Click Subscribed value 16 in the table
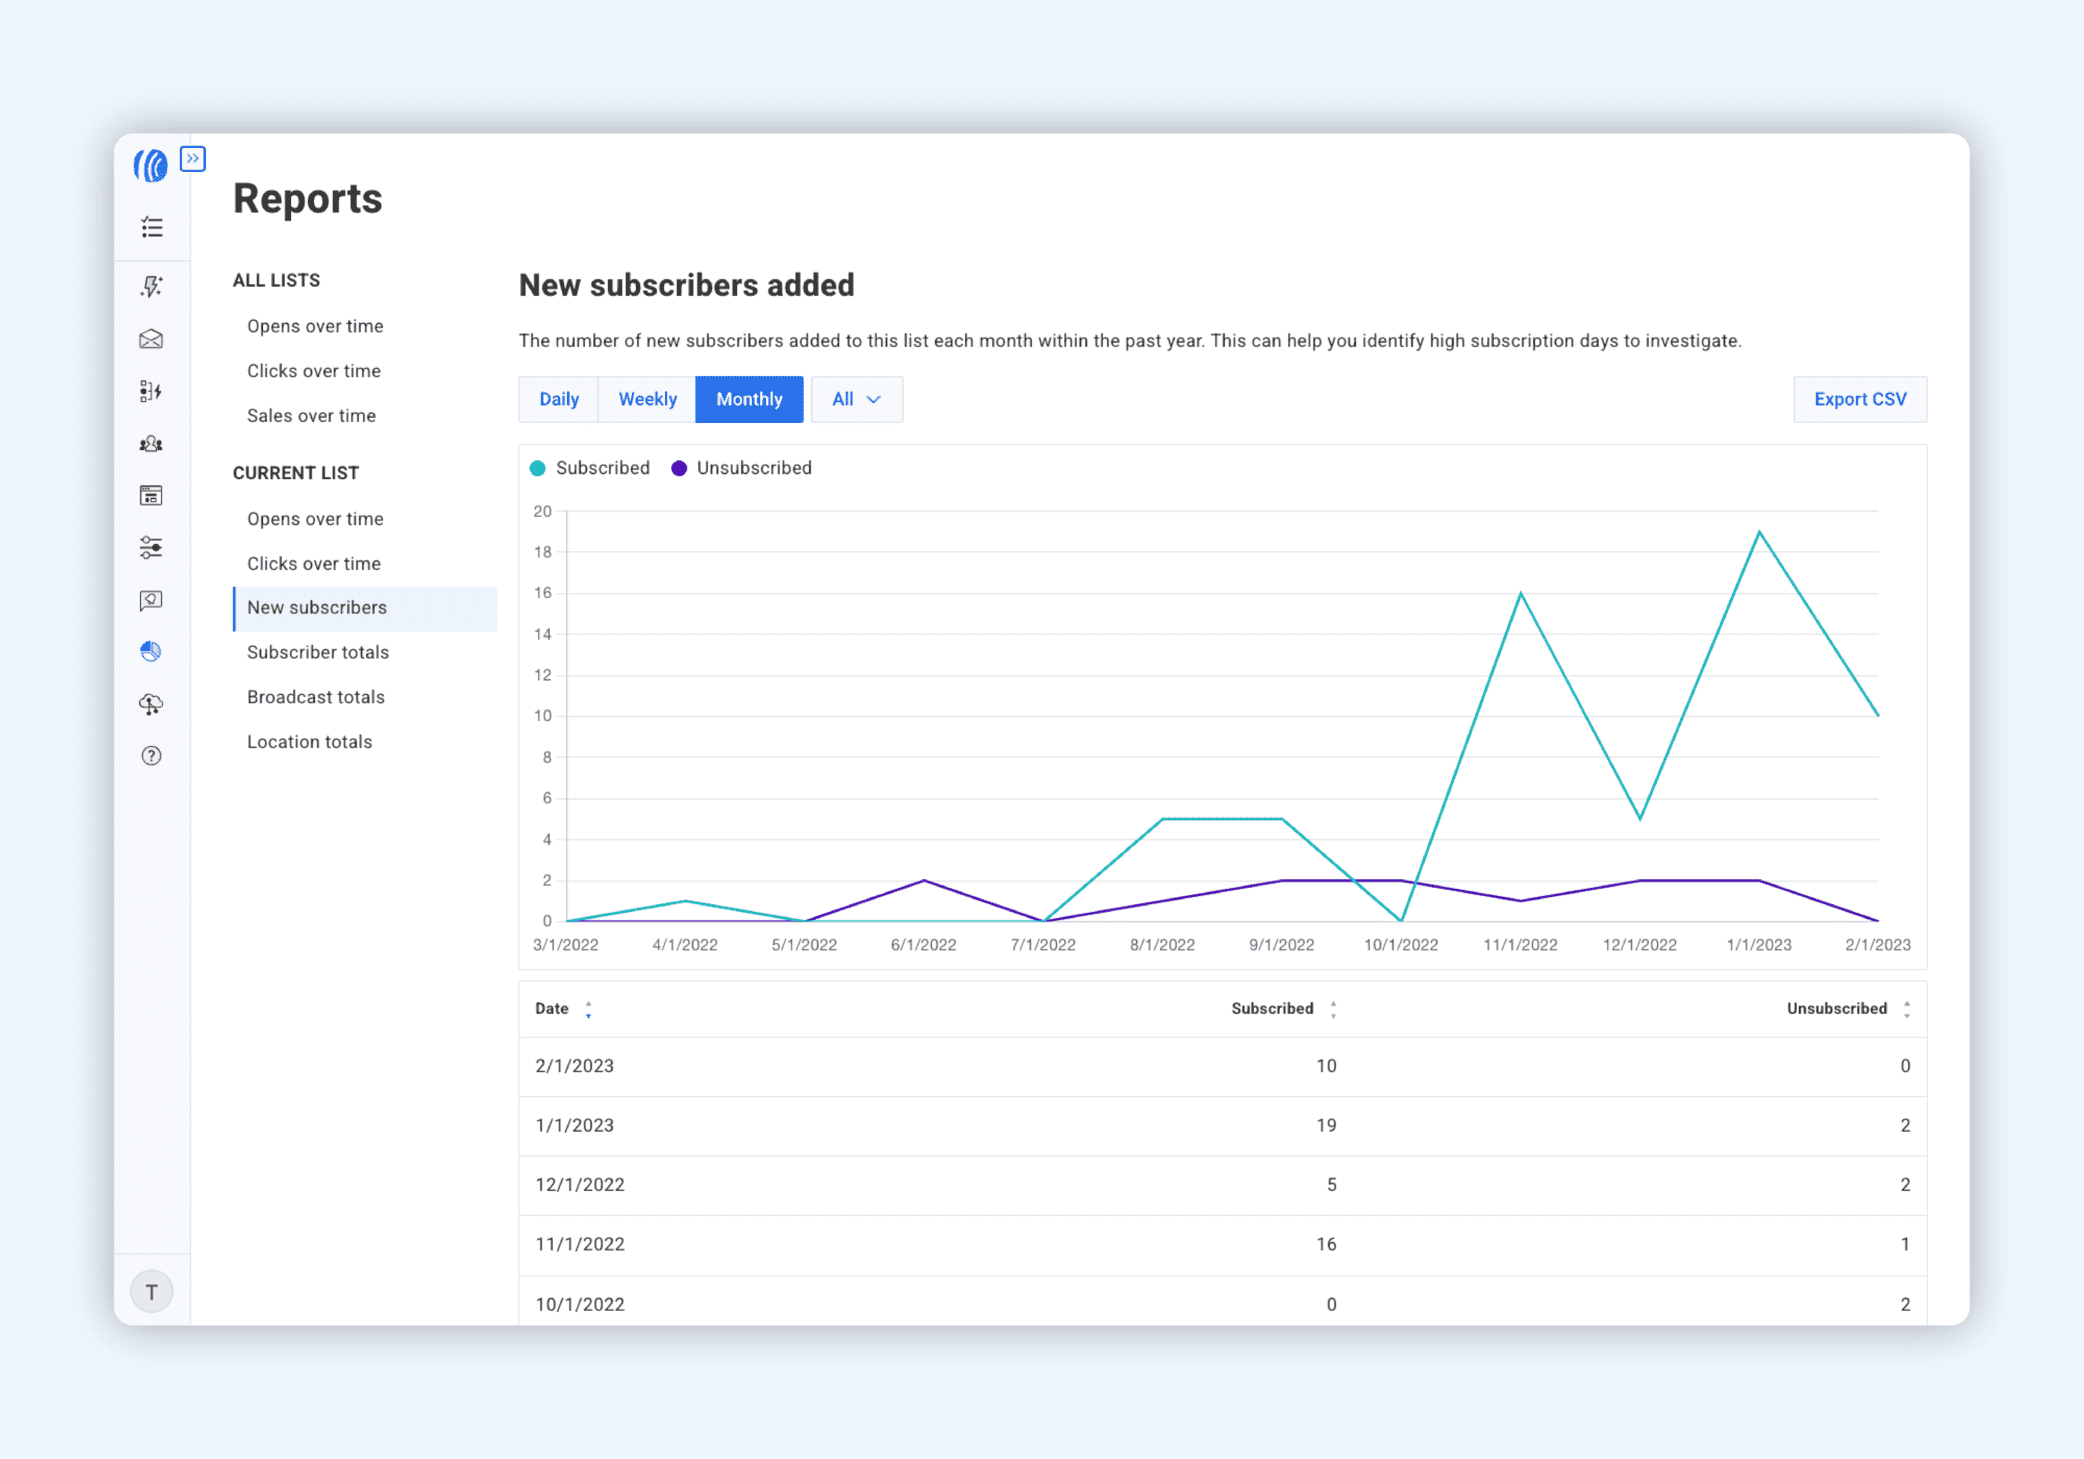The width and height of the screenshot is (2084, 1459). [x=1326, y=1245]
